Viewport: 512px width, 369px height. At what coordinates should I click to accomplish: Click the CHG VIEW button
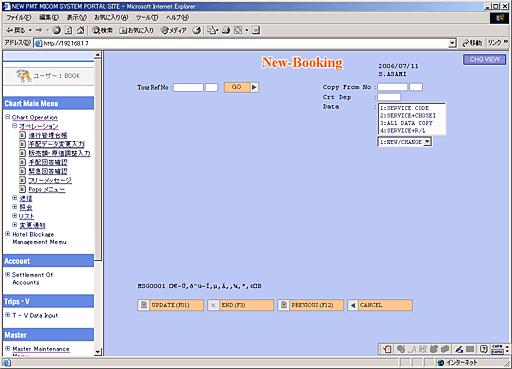point(484,59)
